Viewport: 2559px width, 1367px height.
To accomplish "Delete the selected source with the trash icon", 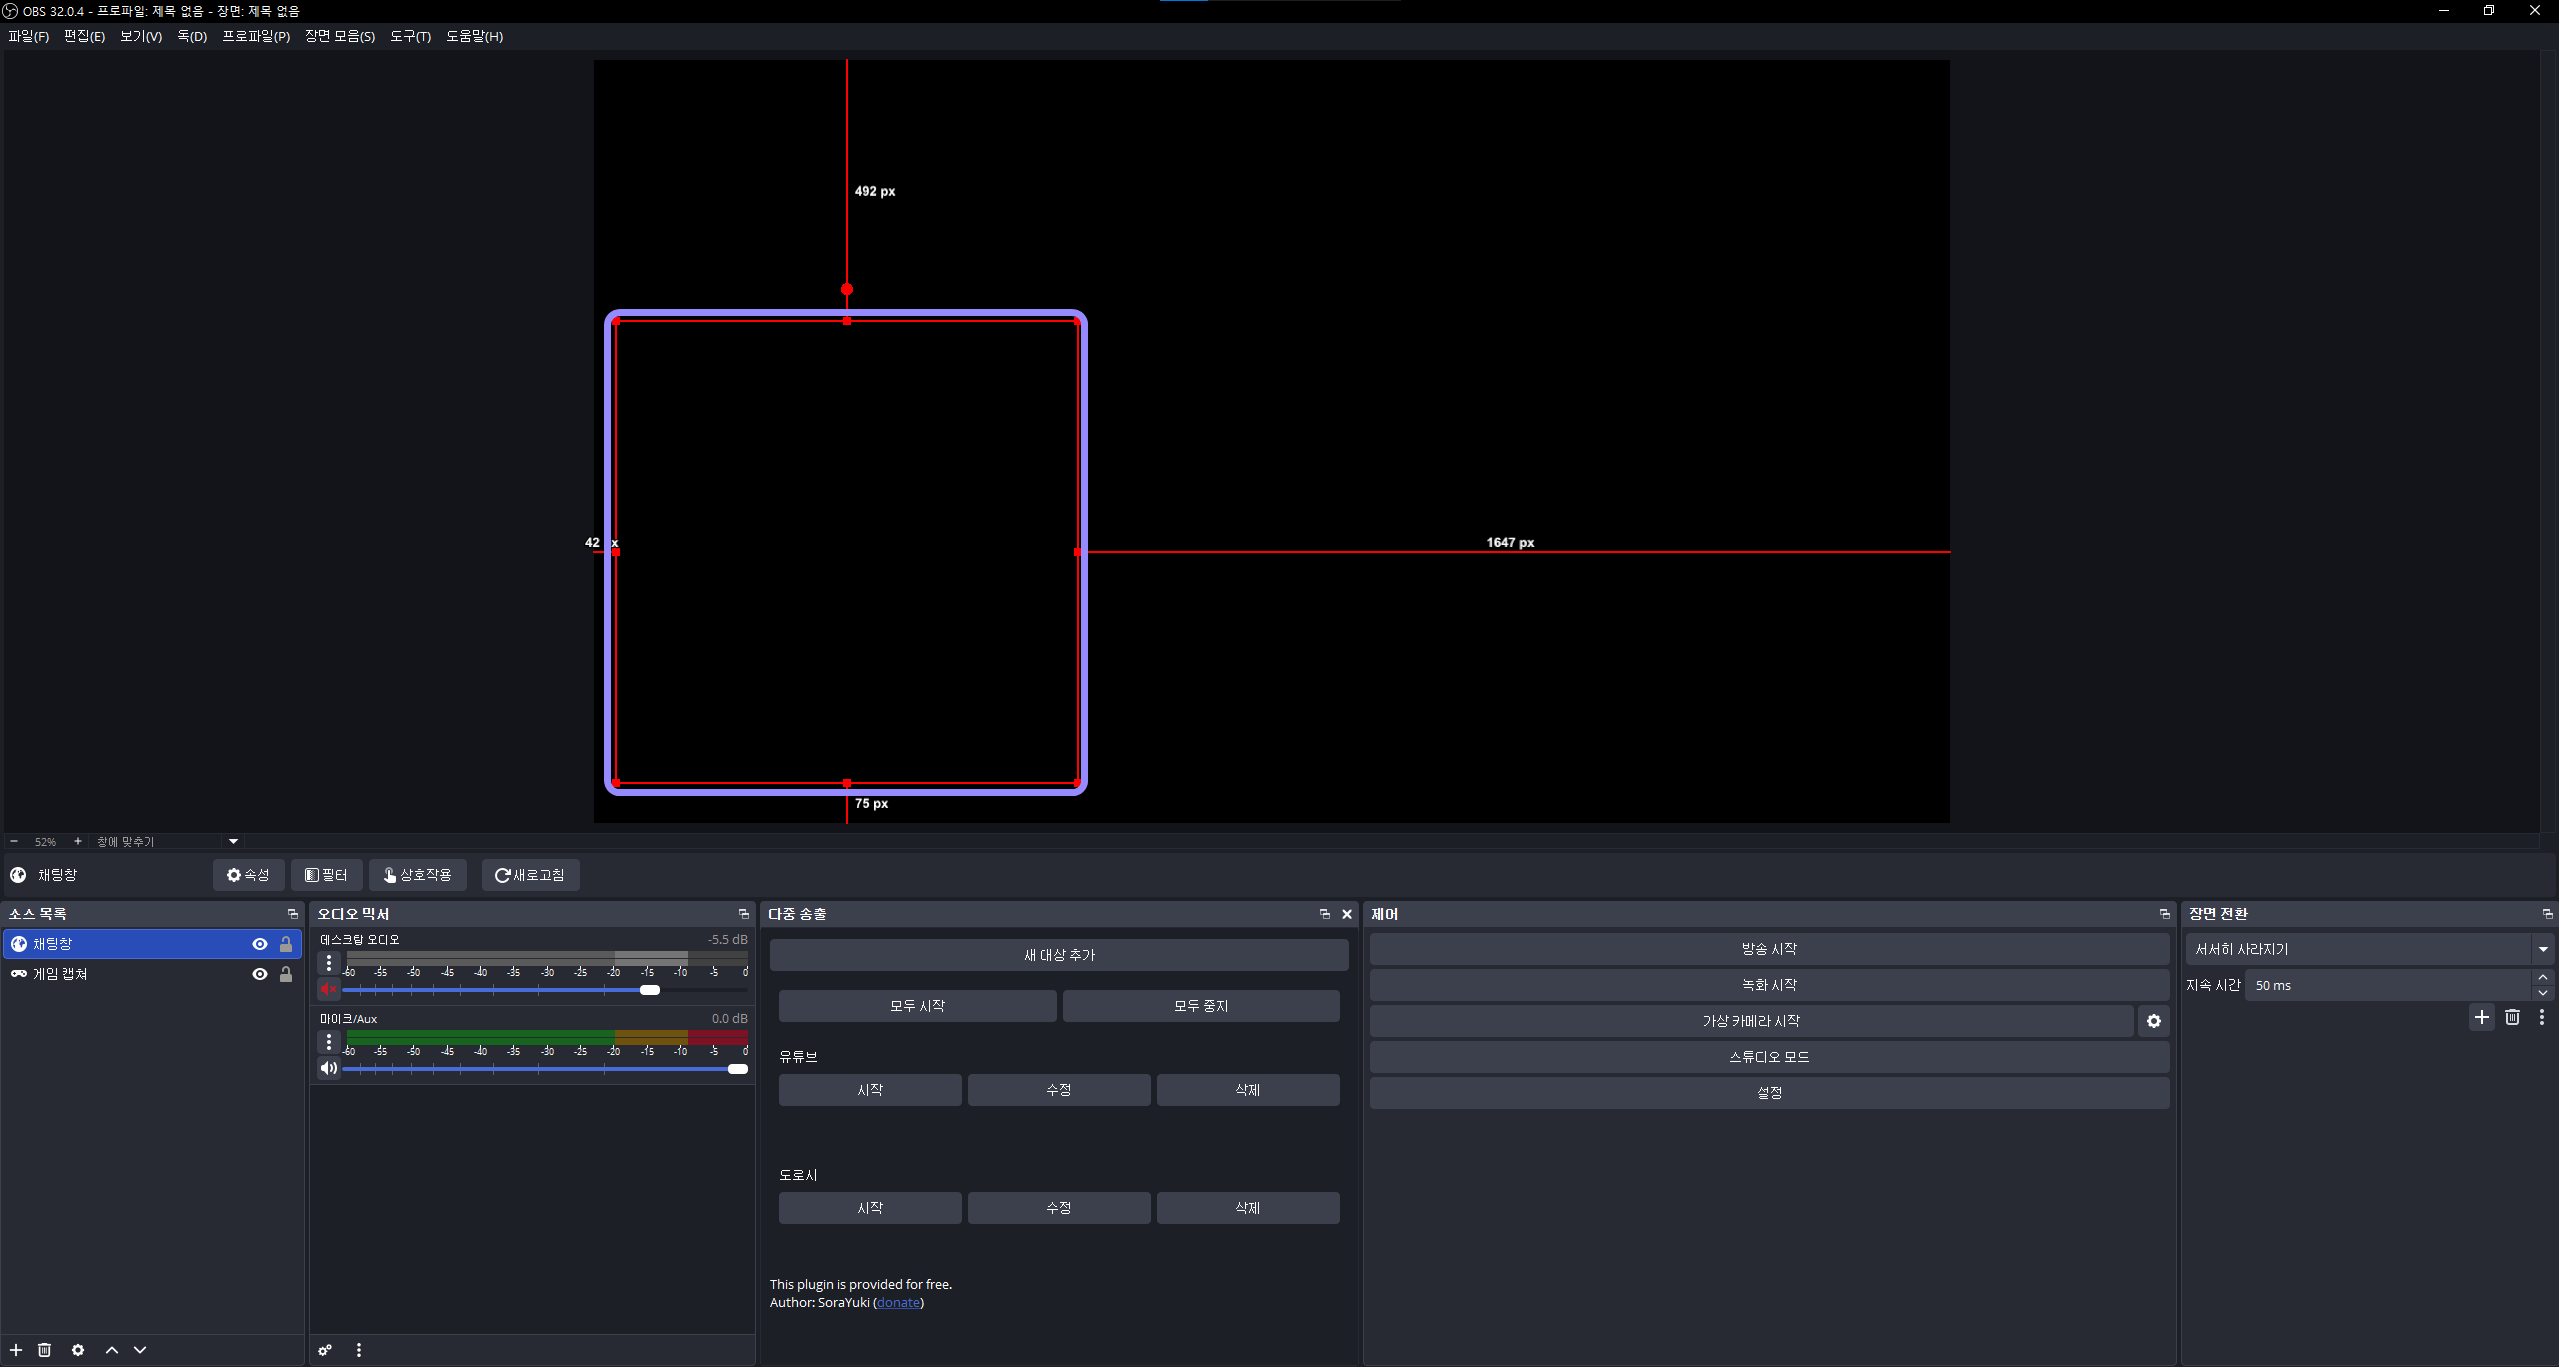I will point(44,1350).
